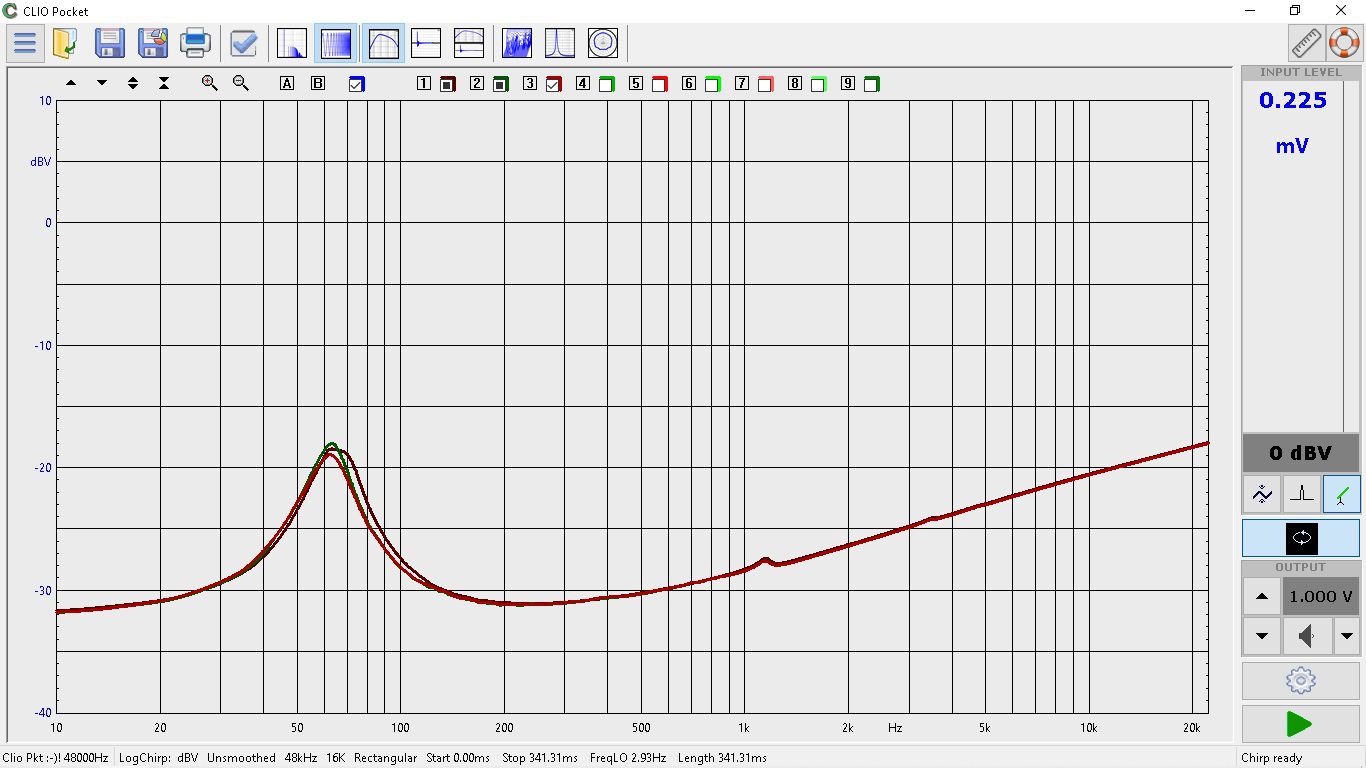Image resolution: width=1366 pixels, height=768 pixels.
Task: Store curve into overlay slot 1
Action: coord(424,83)
